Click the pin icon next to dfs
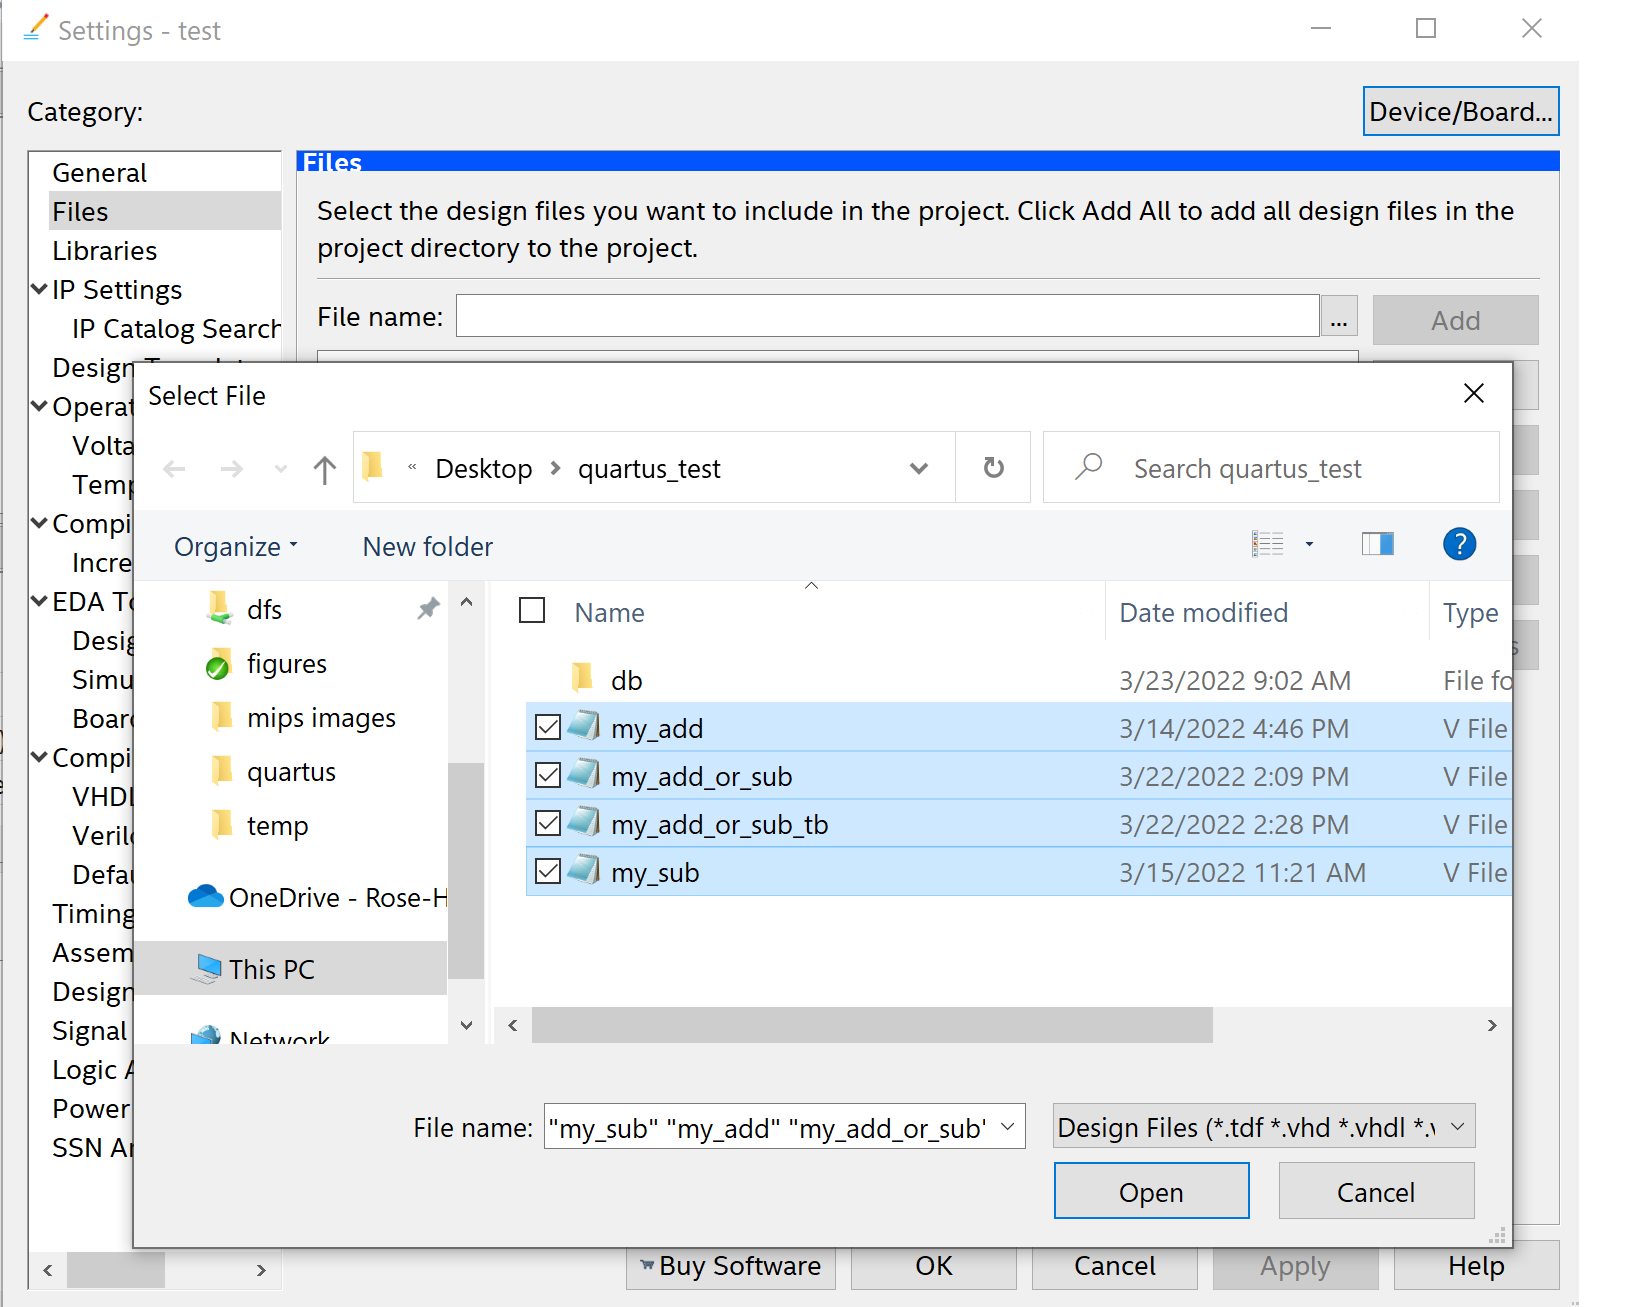The width and height of the screenshot is (1641, 1307). pos(428,609)
